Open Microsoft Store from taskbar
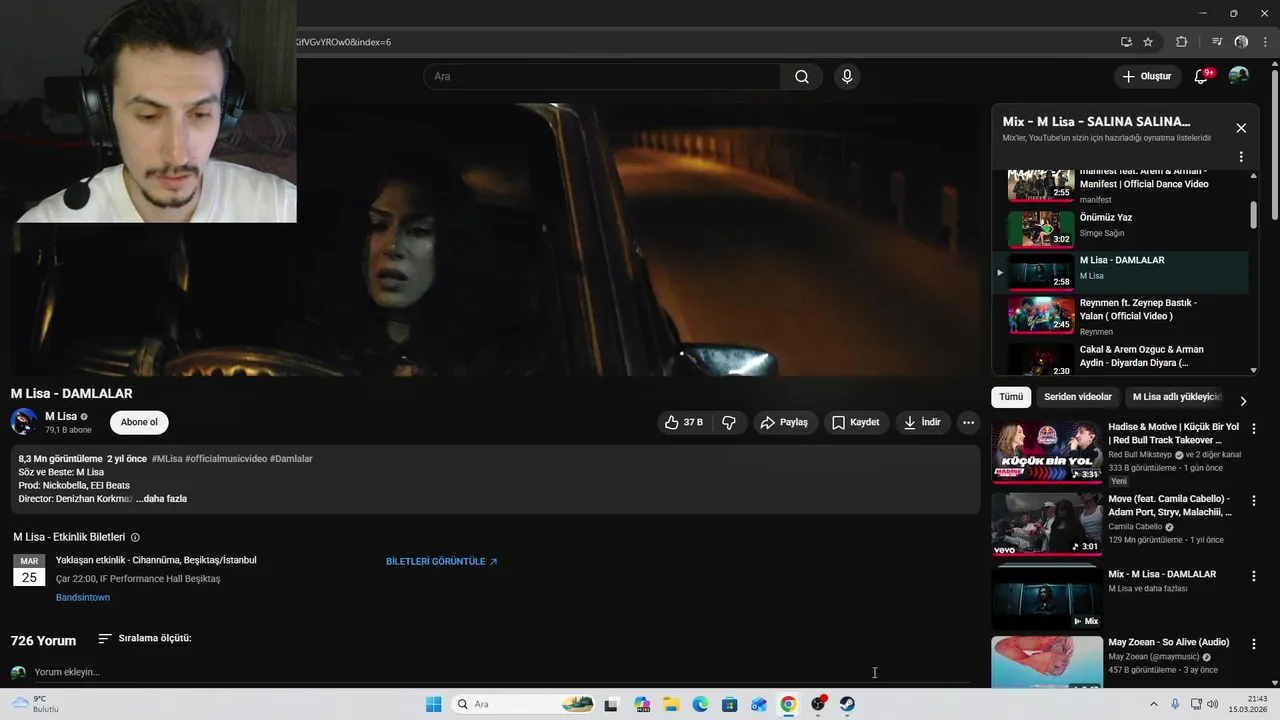Screen dimensions: 1280x720 [729, 704]
